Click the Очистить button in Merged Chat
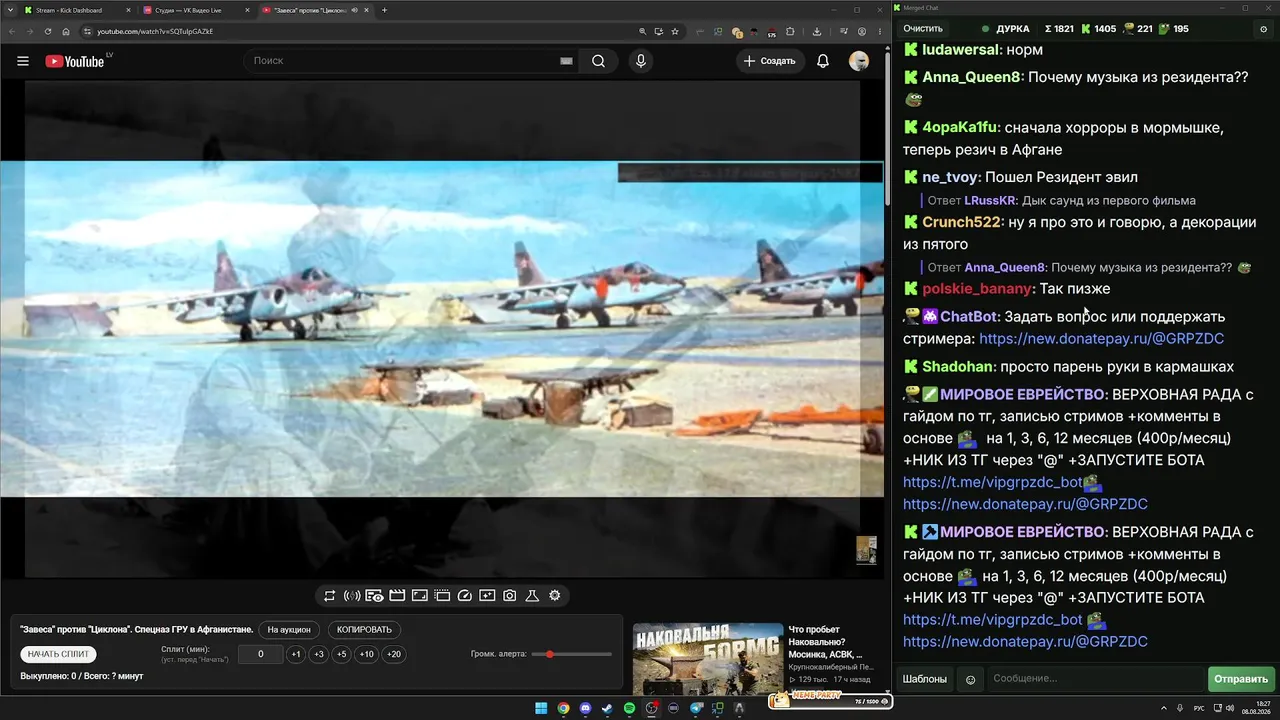 923,29
